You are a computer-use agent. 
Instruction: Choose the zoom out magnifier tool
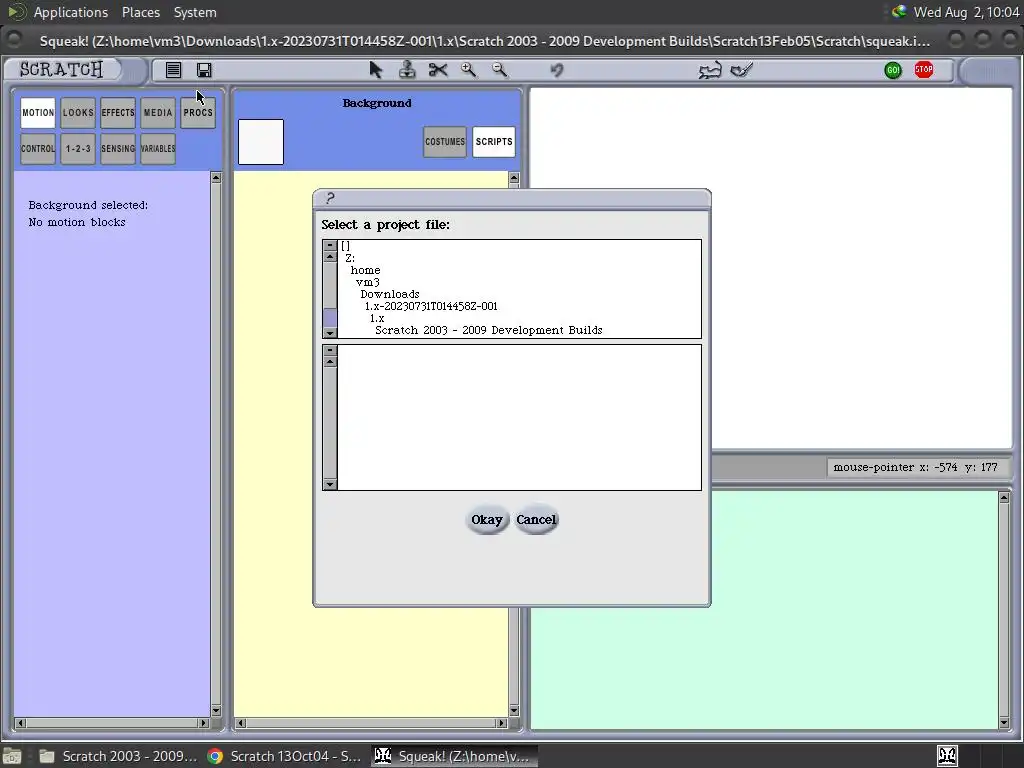(x=500, y=69)
